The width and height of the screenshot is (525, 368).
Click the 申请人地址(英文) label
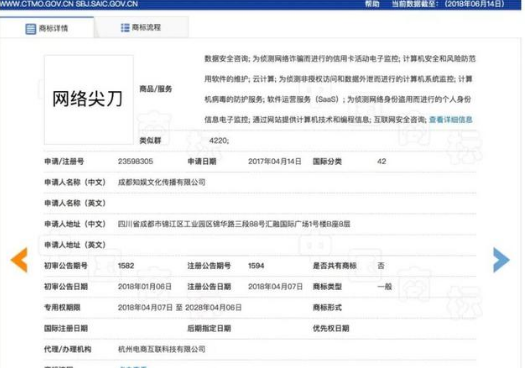75,245
